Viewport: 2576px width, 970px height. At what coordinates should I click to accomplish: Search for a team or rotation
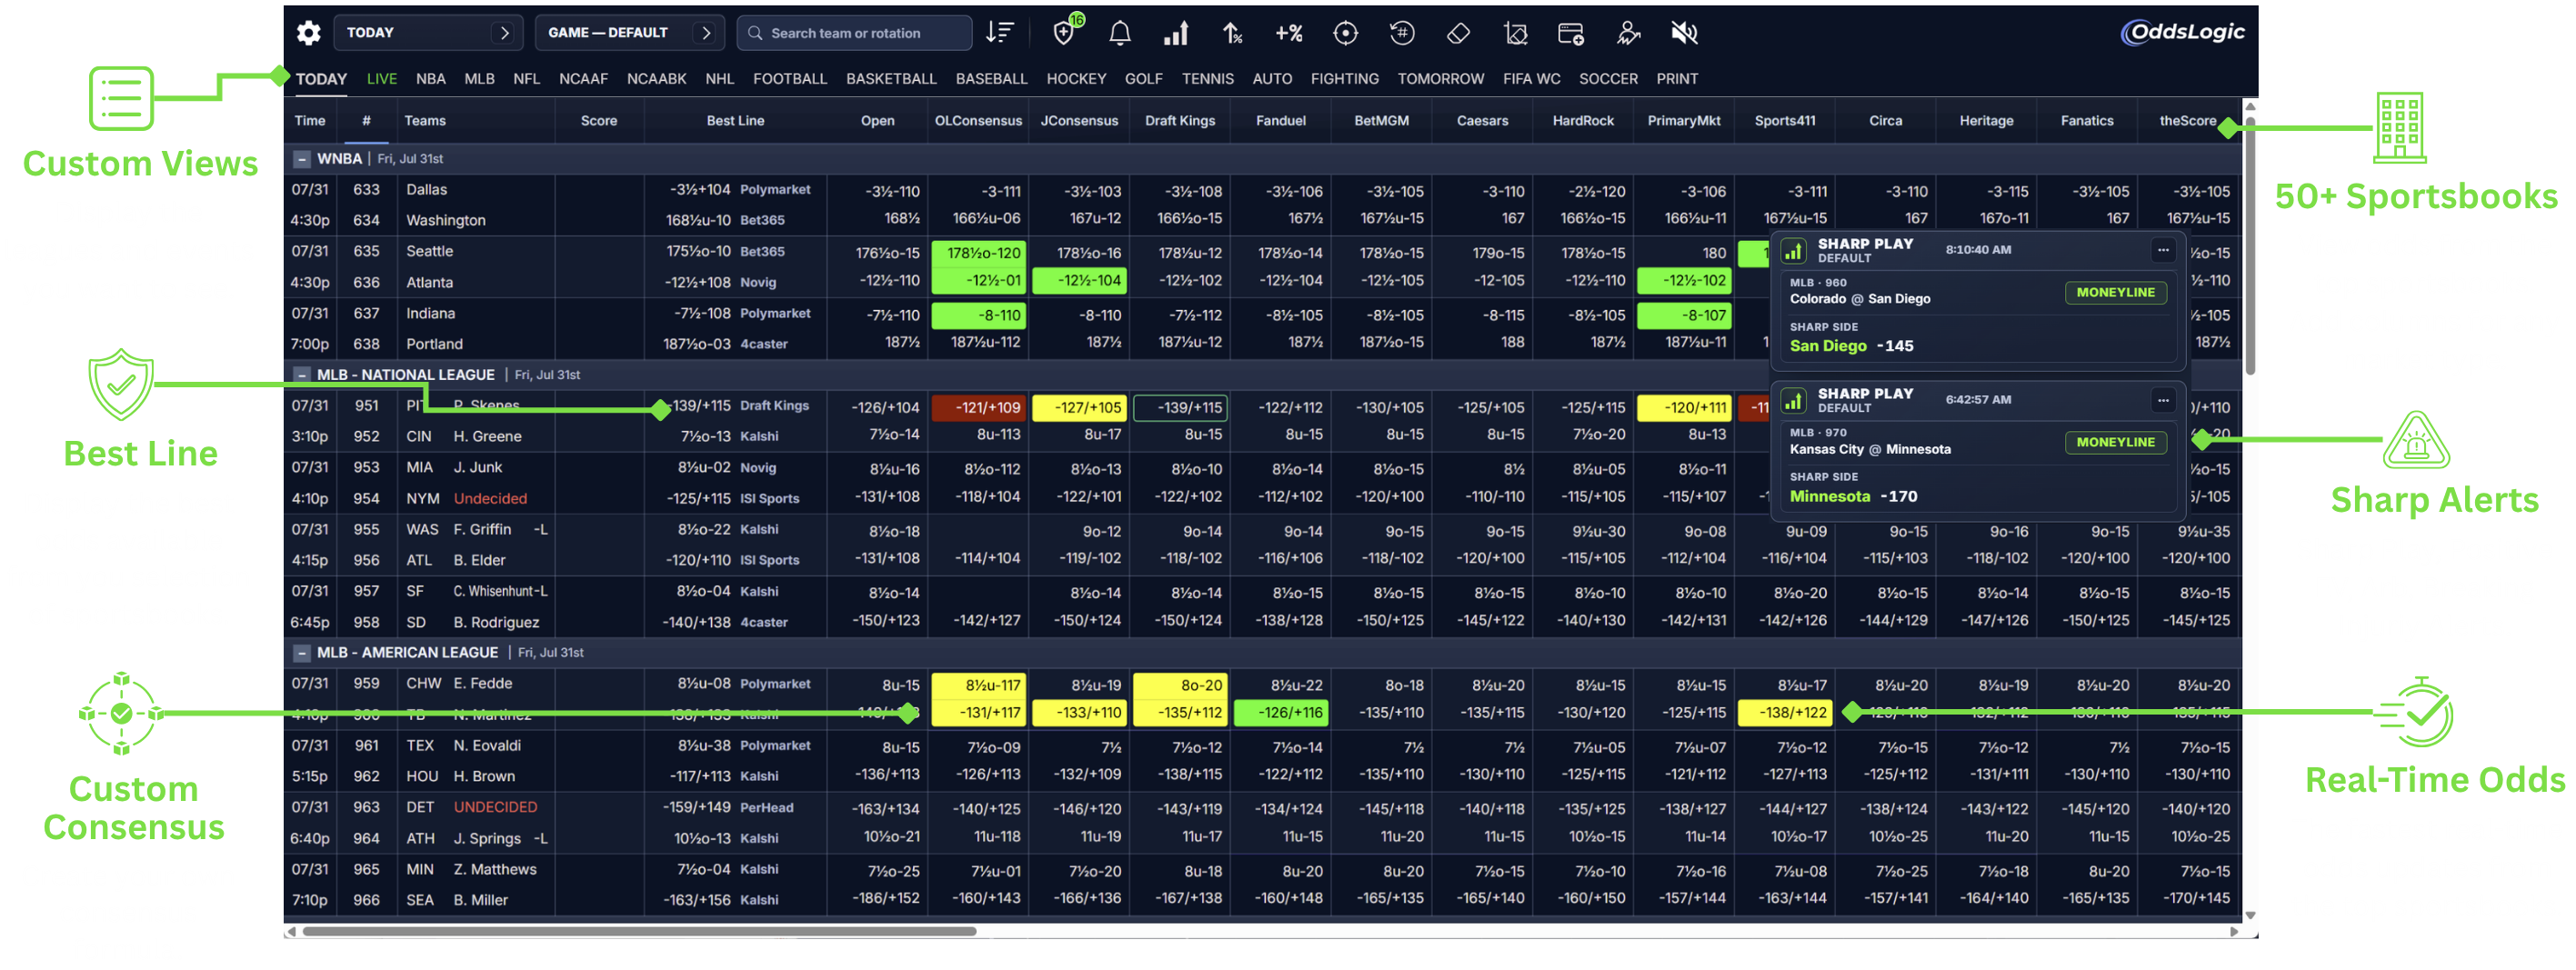[x=854, y=33]
